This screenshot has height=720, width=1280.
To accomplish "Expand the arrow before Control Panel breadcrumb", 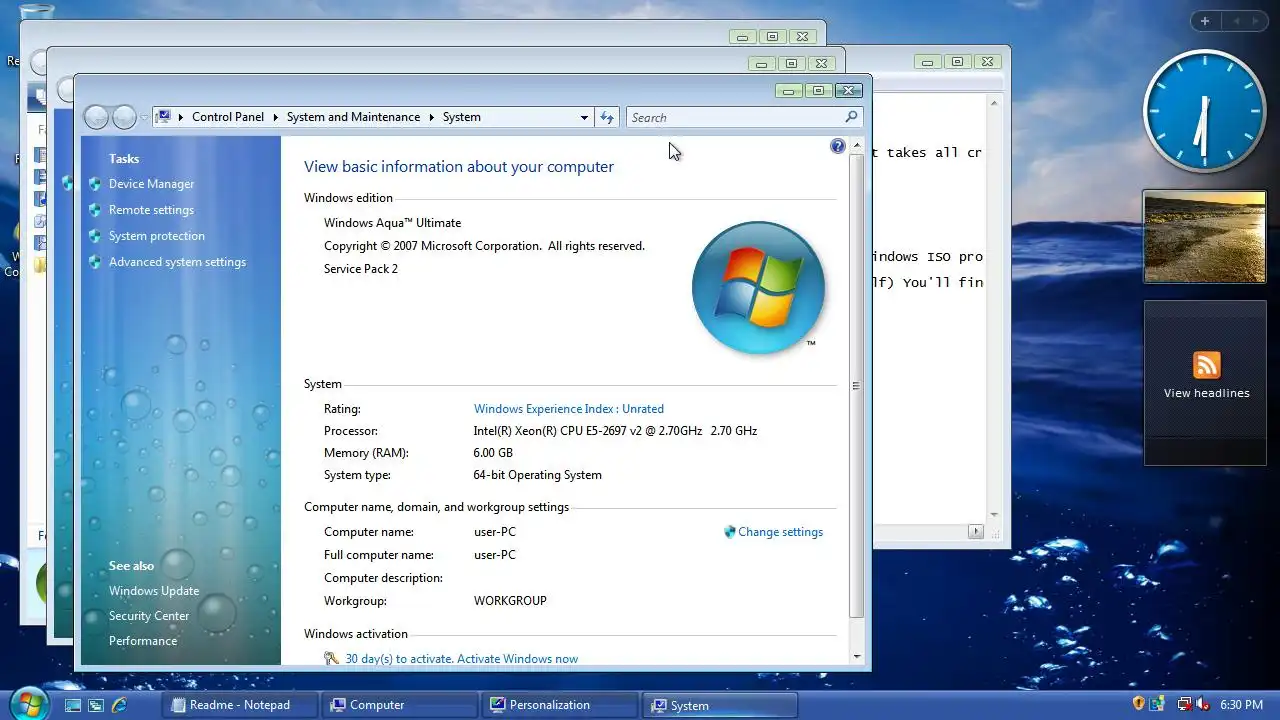I will (181, 117).
